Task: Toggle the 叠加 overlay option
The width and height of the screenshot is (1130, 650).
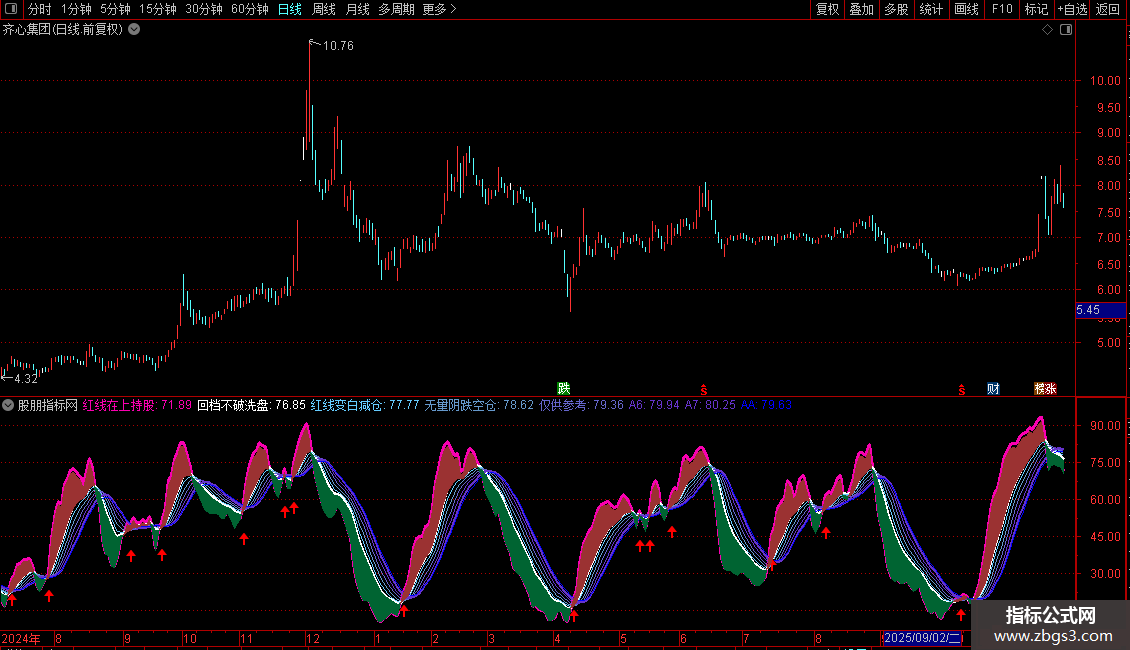Action: (x=861, y=9)
